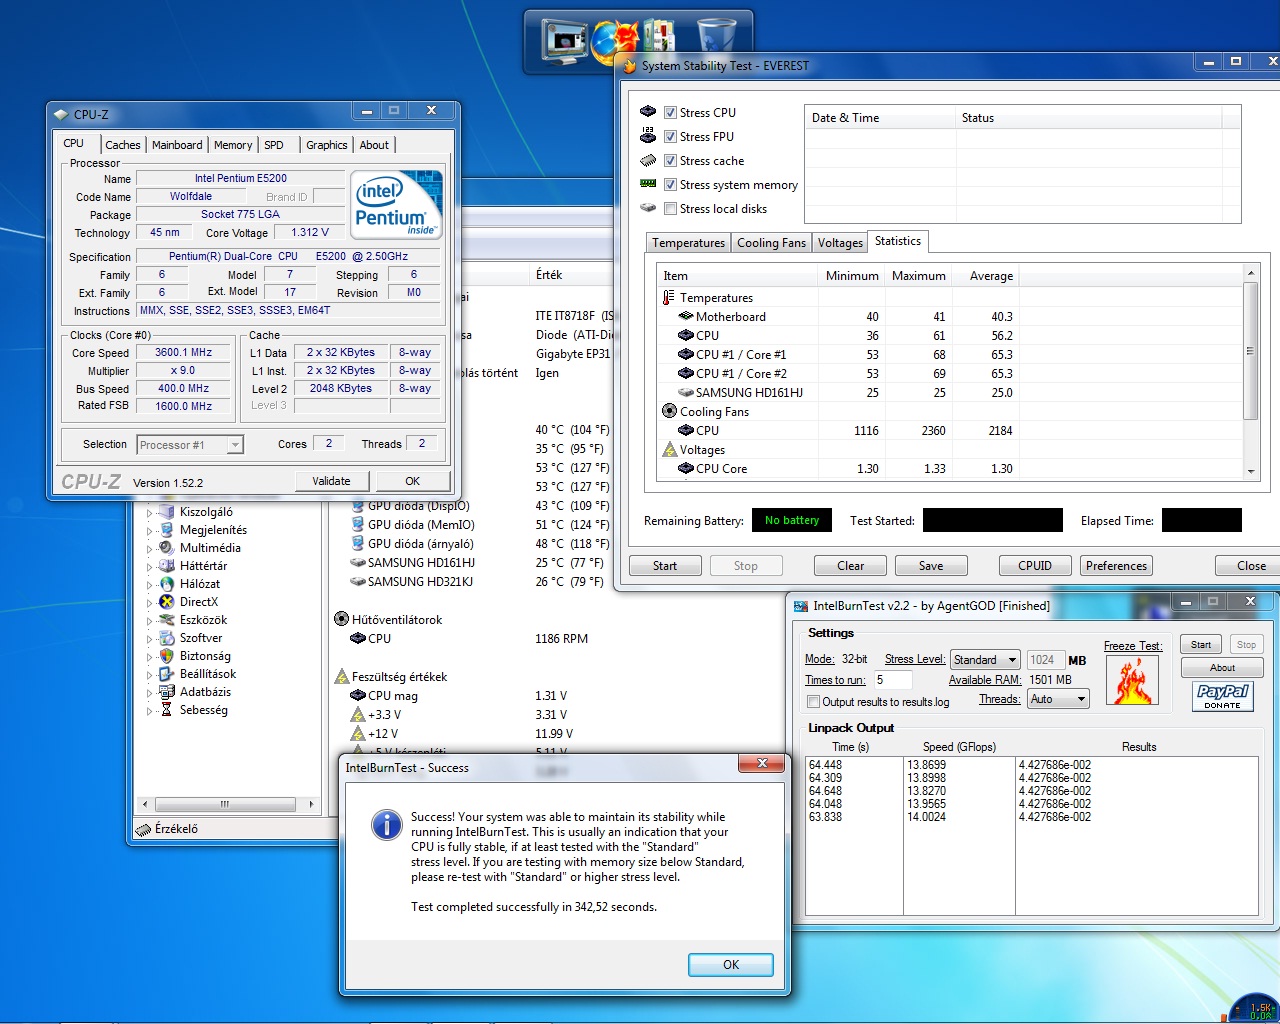The image size is (1280, 1024).
Task: Click the Temperatures thermometer icon in Statistics
Action: coord(669,297)
